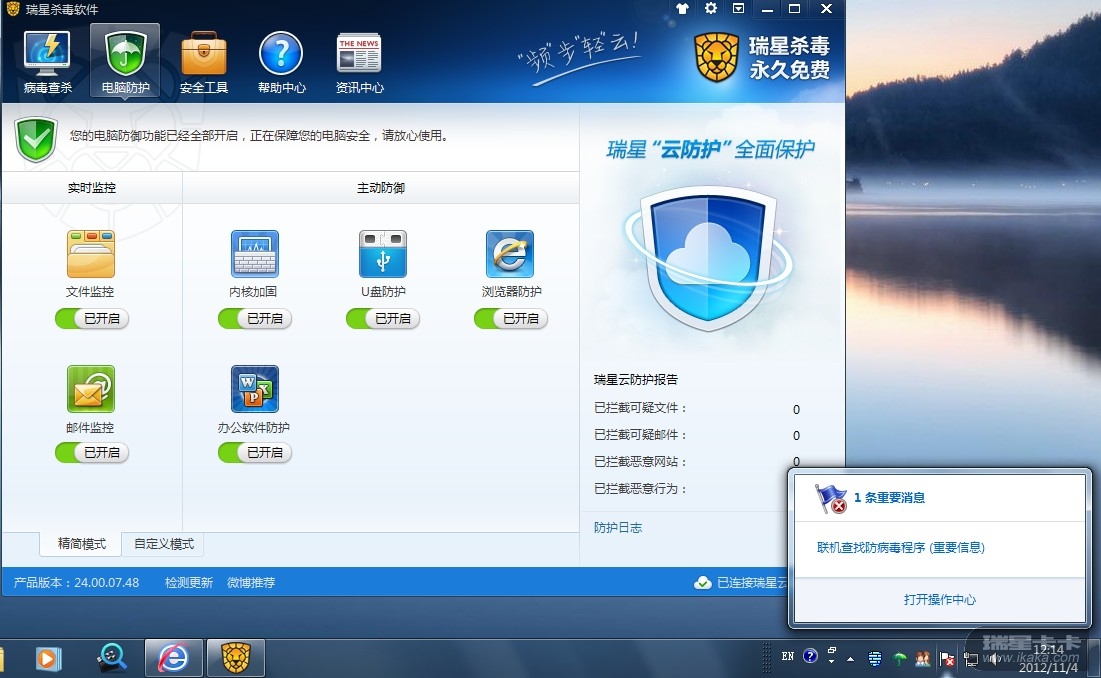Show hidden tray icons arrow
Viewport: 1101px width, 678px height.
click(850, 659)
